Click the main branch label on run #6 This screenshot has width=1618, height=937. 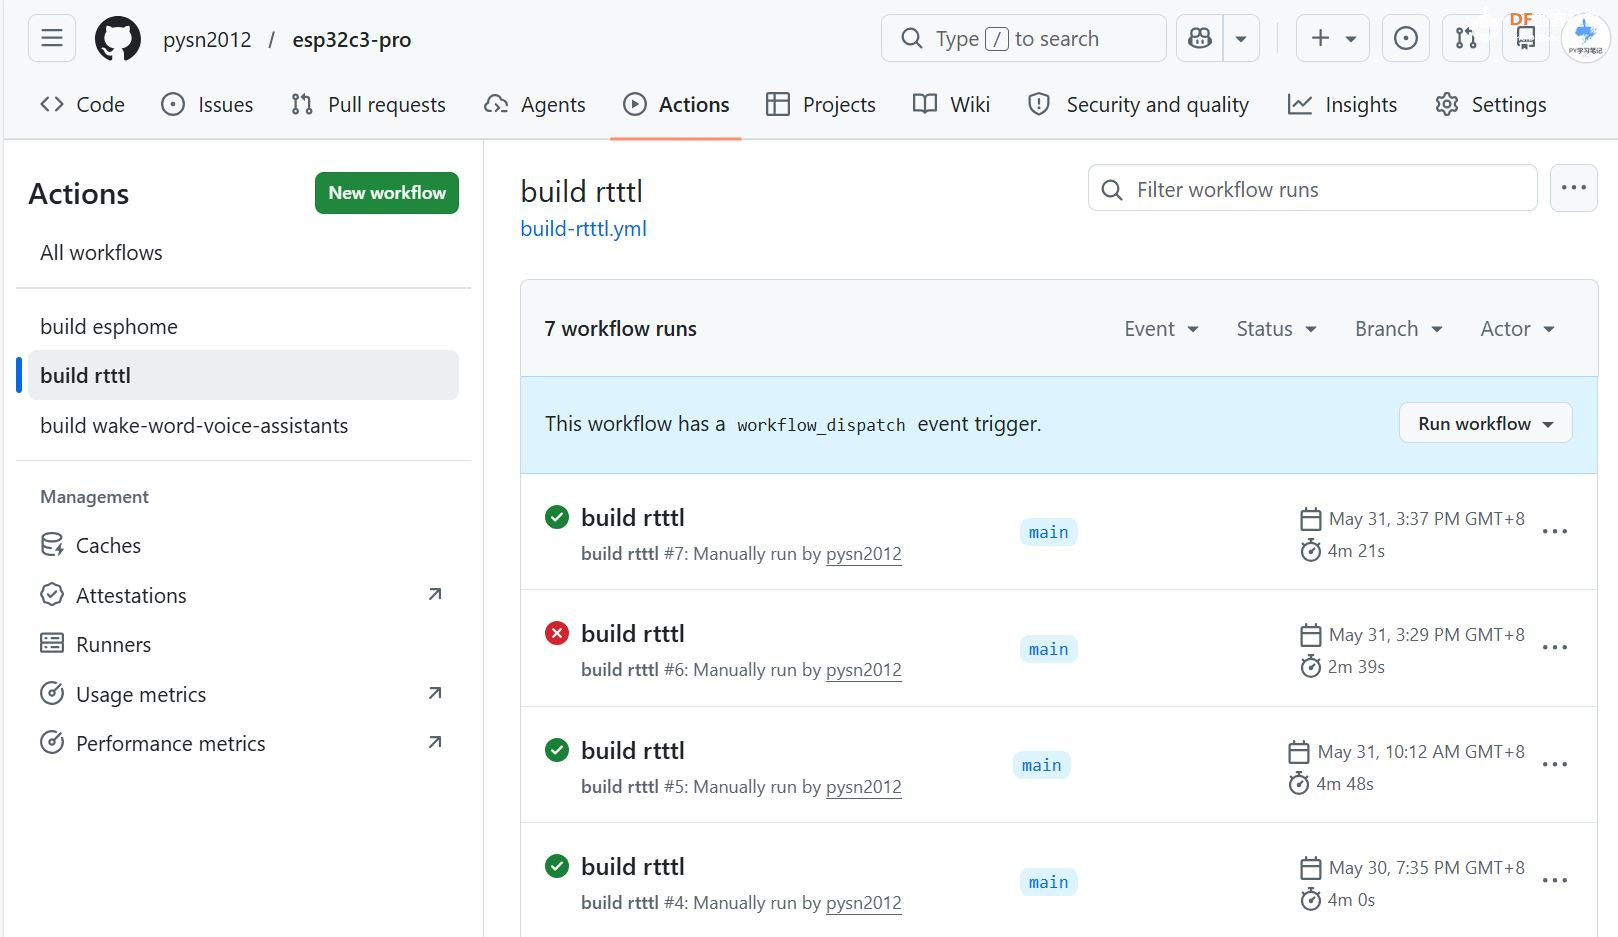[x=1048, y=650]
